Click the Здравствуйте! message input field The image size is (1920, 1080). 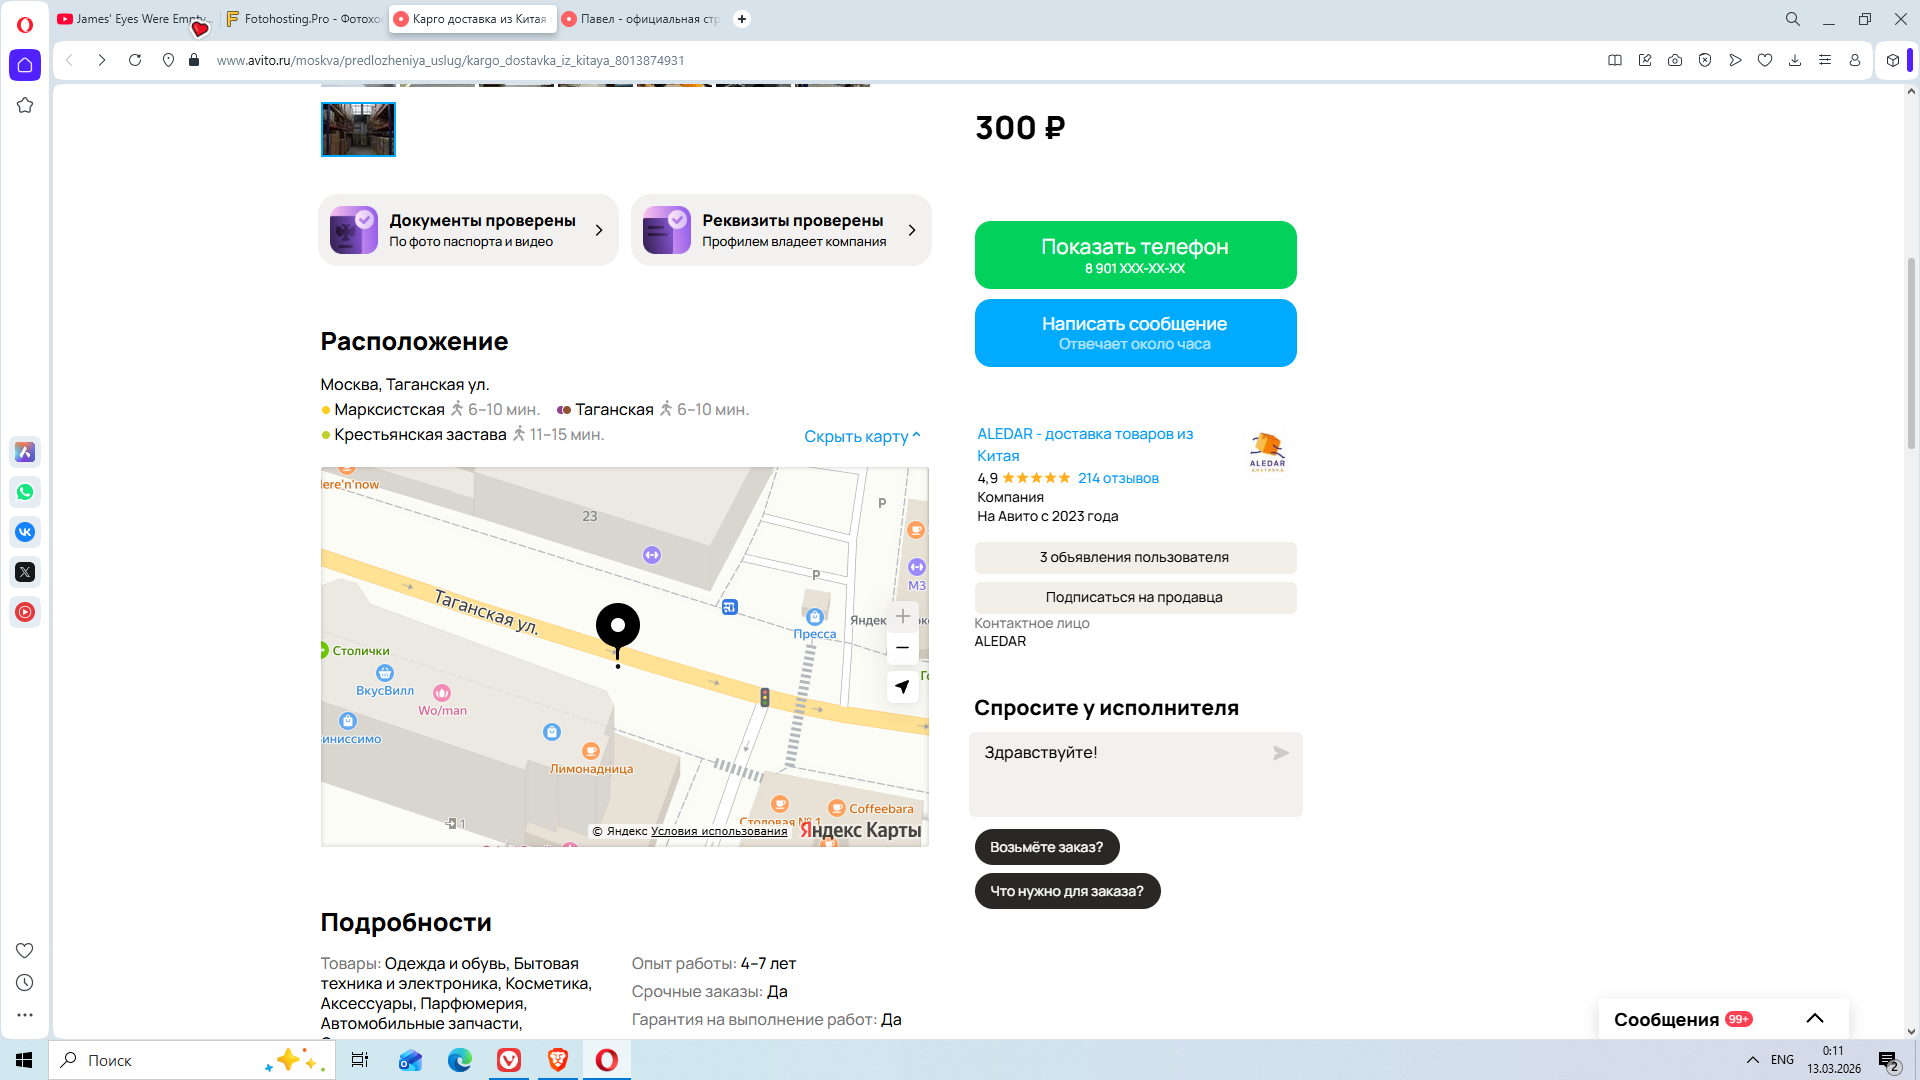1120,773
